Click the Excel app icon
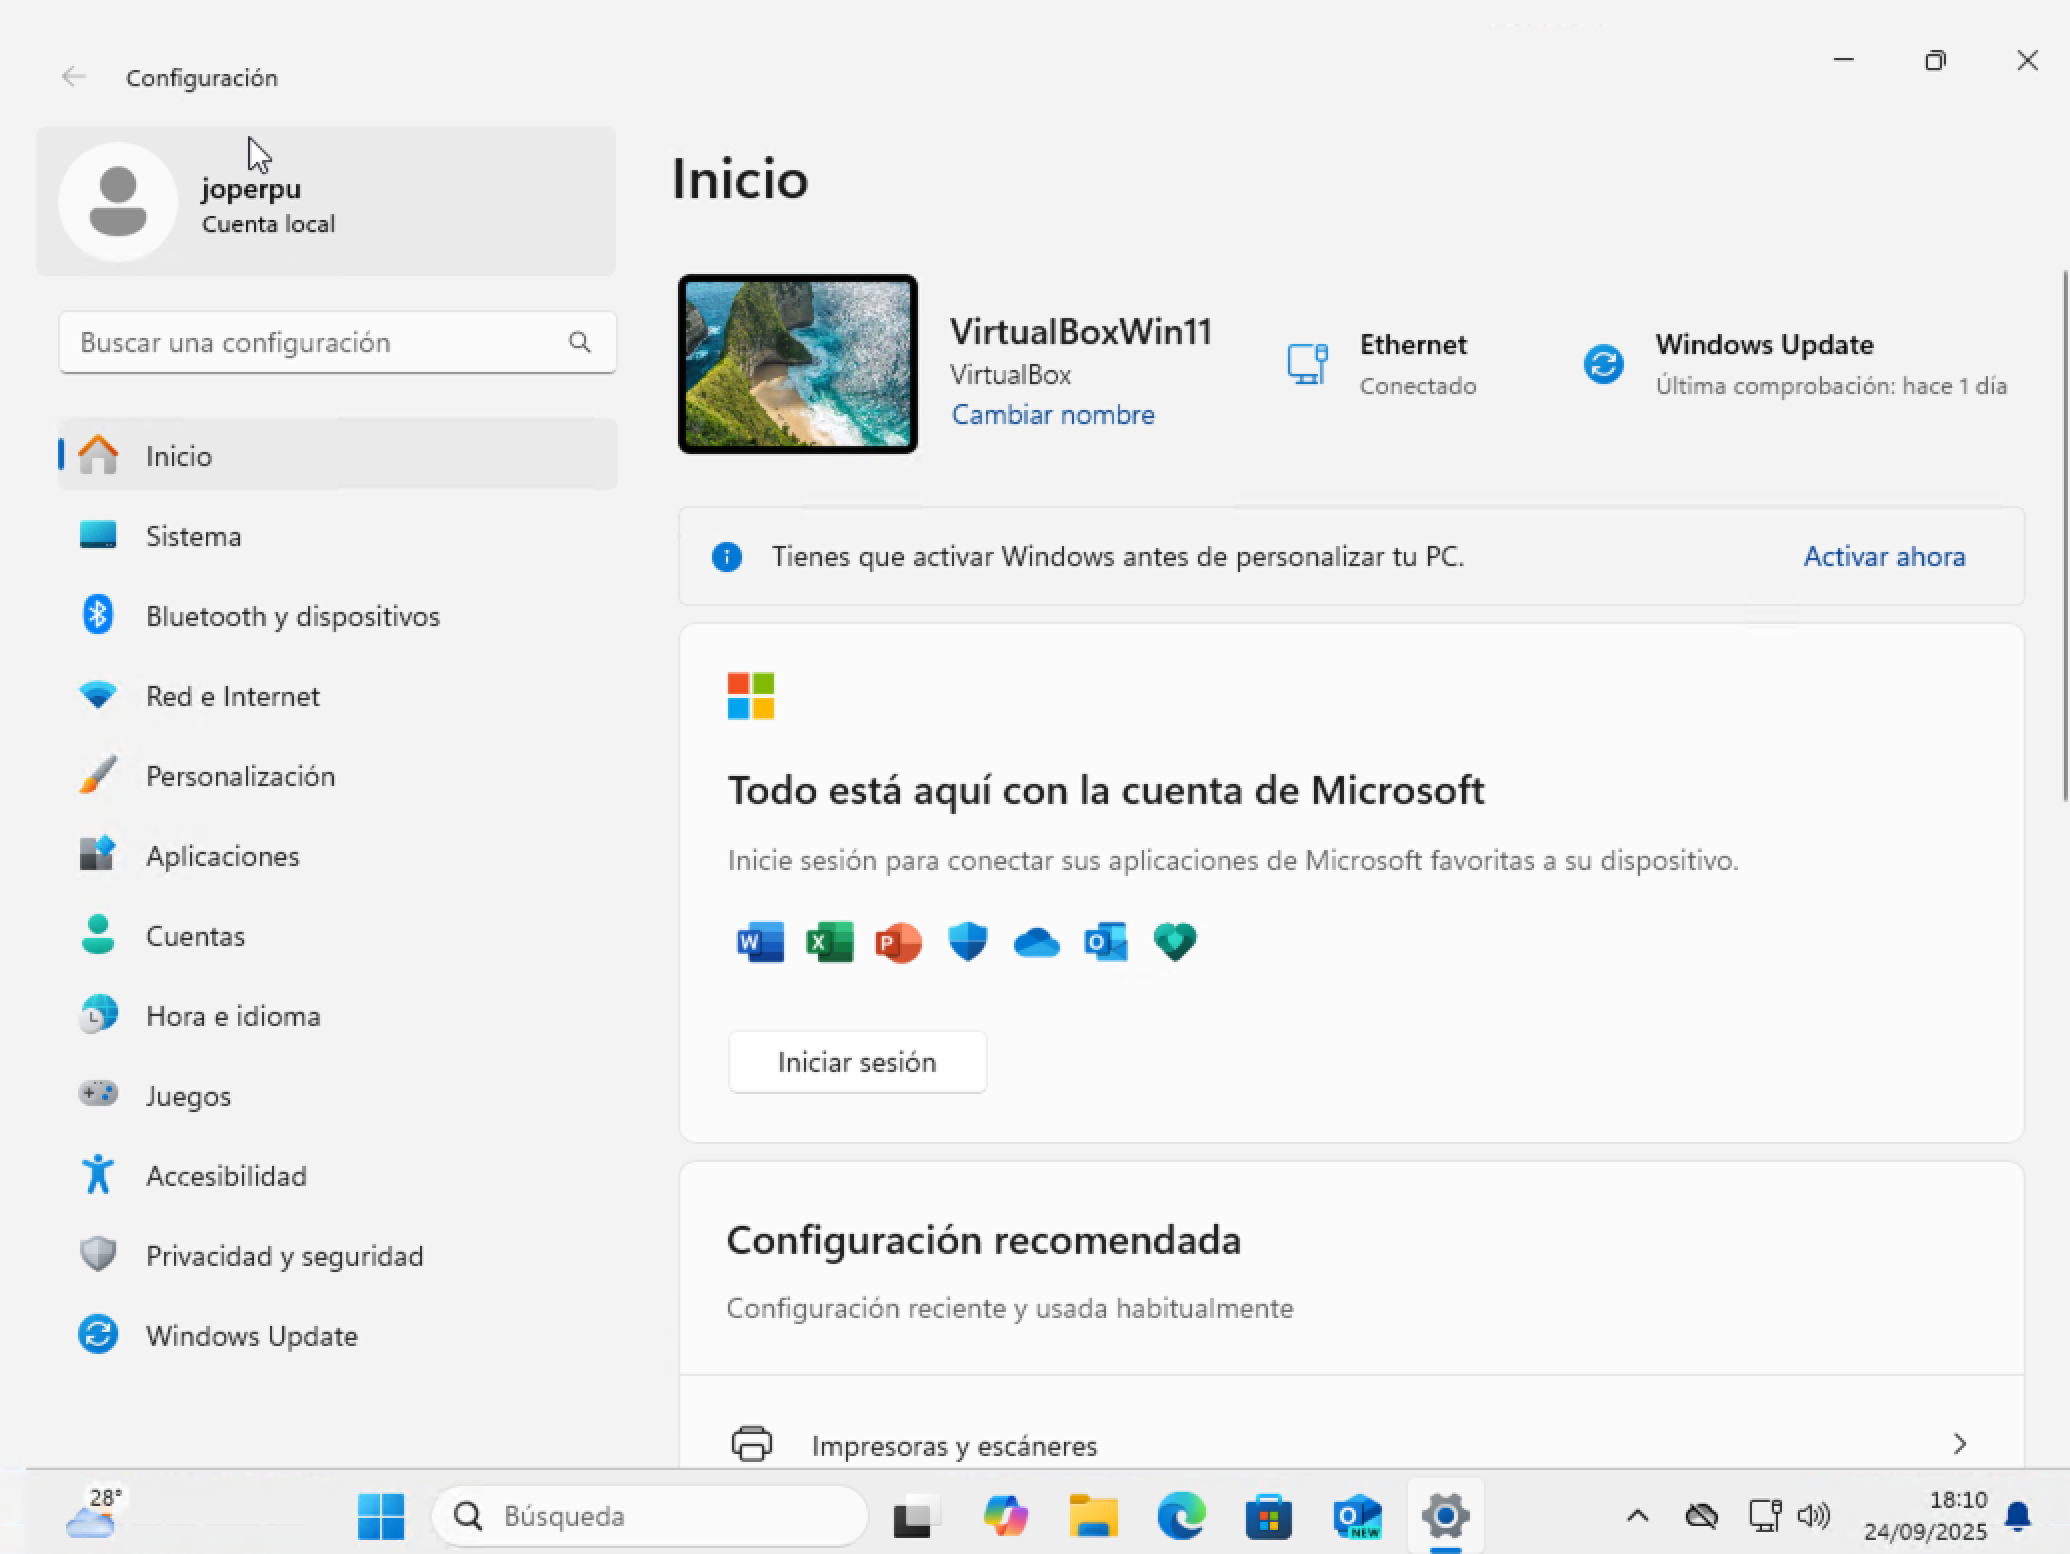The image size is (2070, 1554). (829, 942)
